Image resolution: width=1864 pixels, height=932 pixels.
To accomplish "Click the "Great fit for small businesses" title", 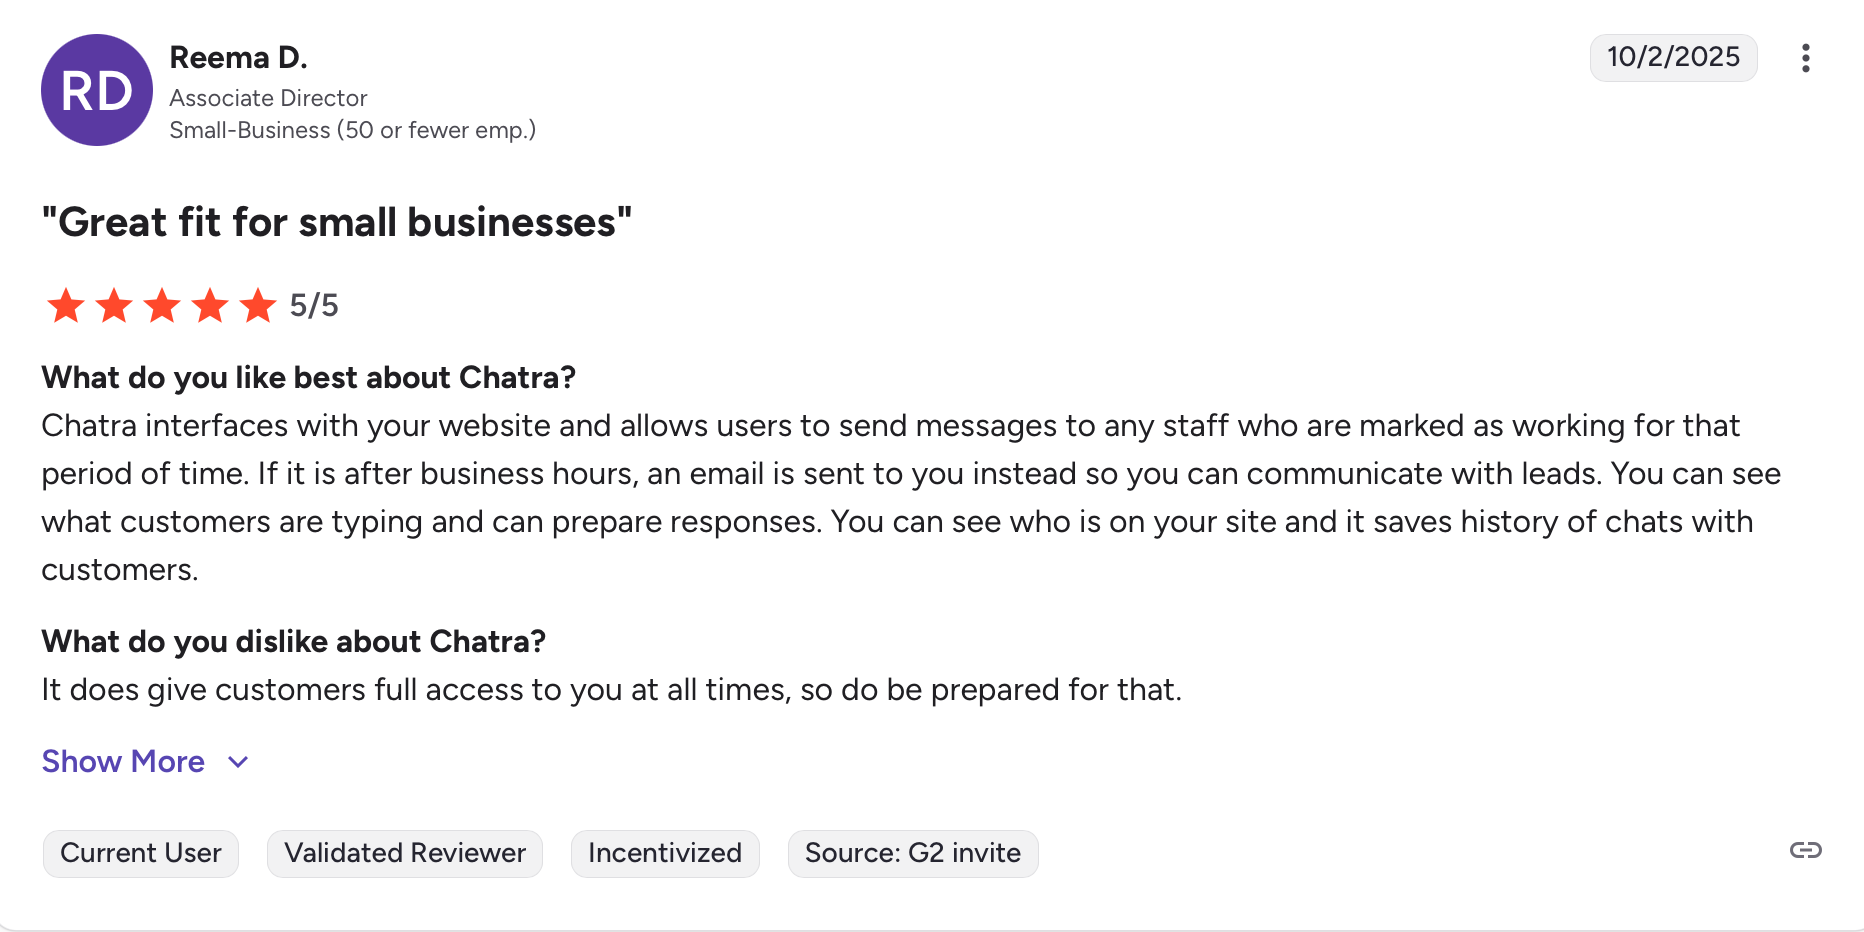I will tap(337, 222).
